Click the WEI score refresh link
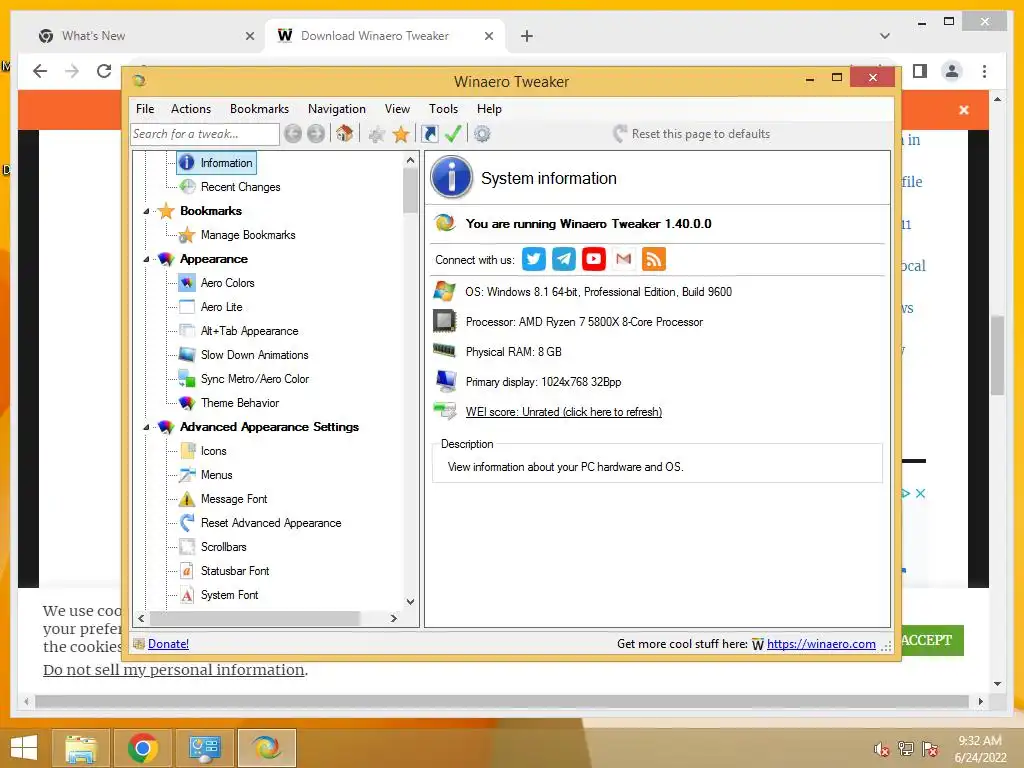The width and height of the screenshot is (1024, 768). tap(564, 412)
